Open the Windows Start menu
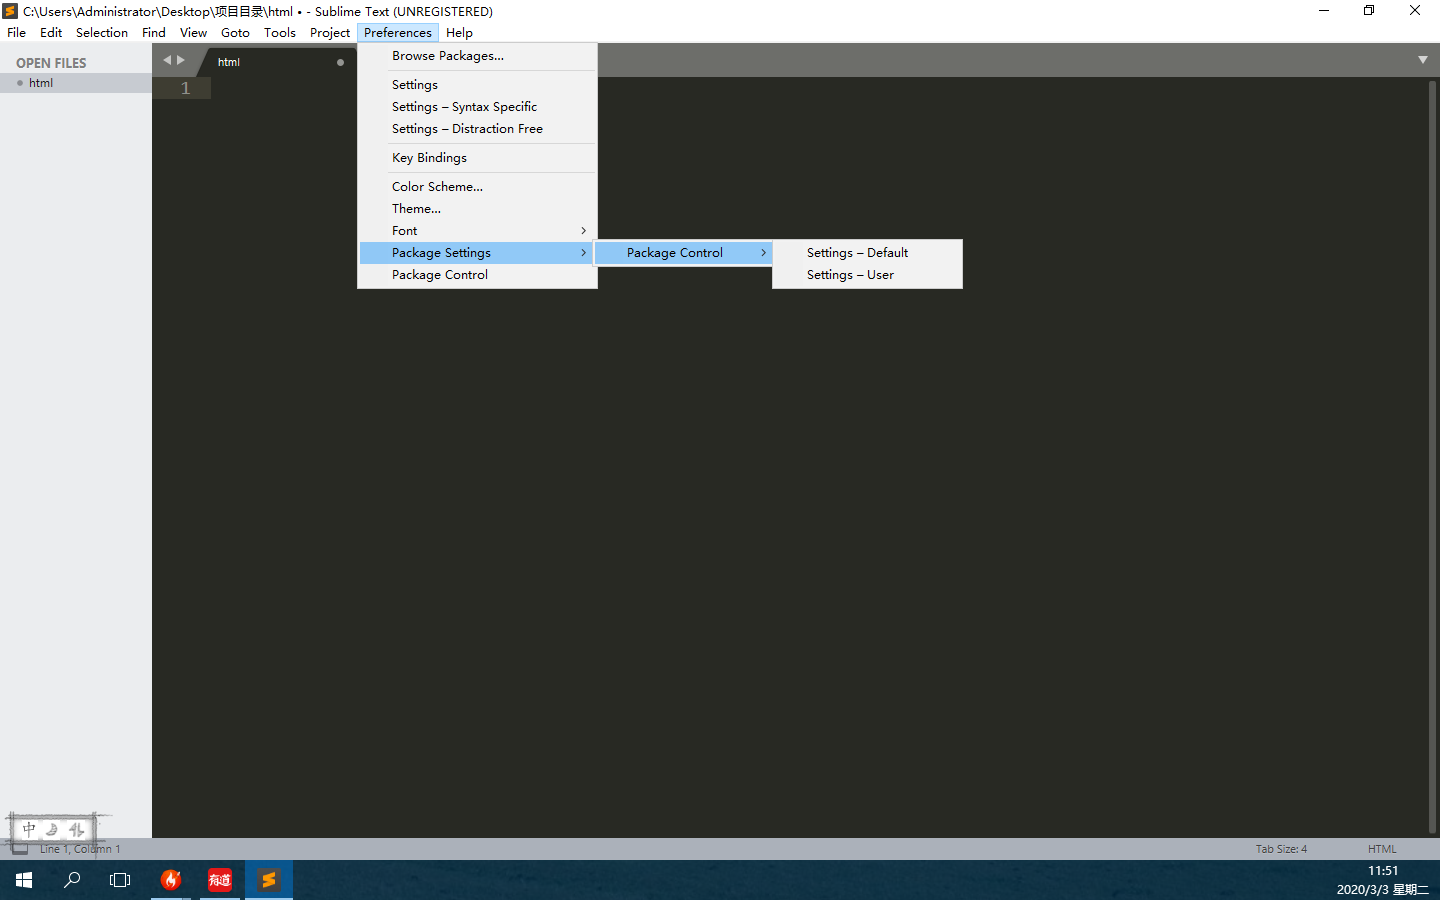The height and width of the screenshot is (900, 1440). 24,880
